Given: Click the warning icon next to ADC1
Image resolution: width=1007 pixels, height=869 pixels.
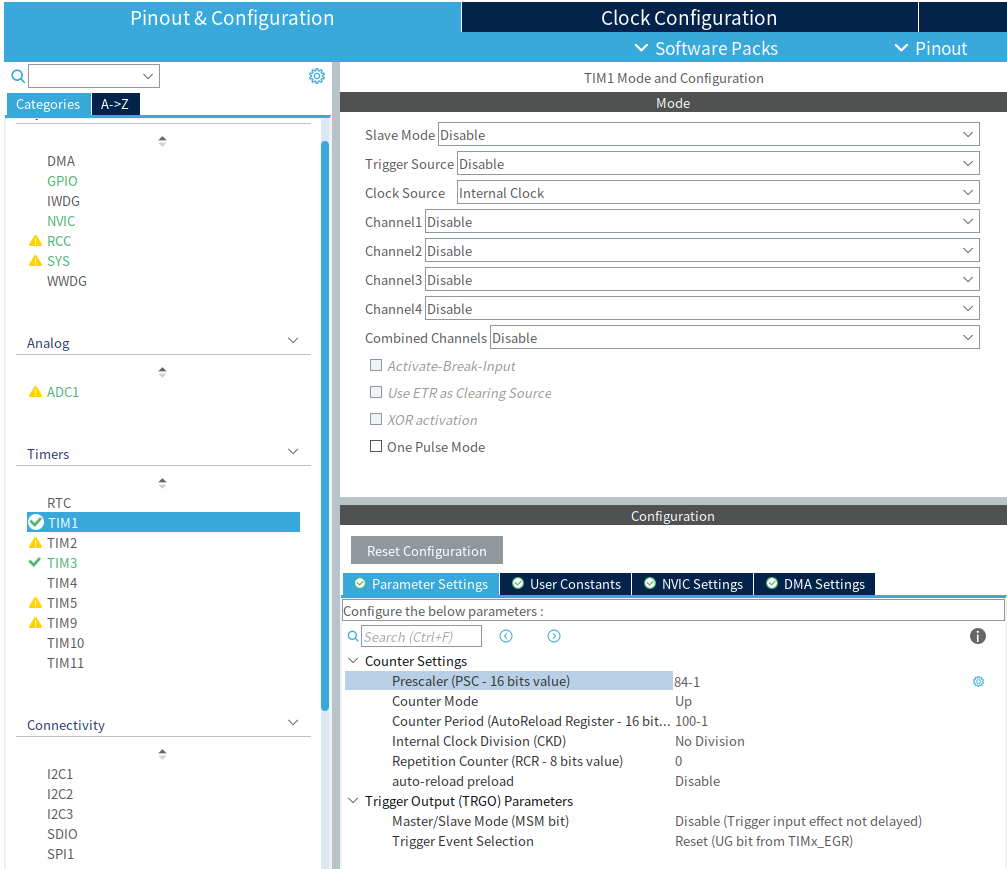Looking at the screenshot, I should 35,392.
